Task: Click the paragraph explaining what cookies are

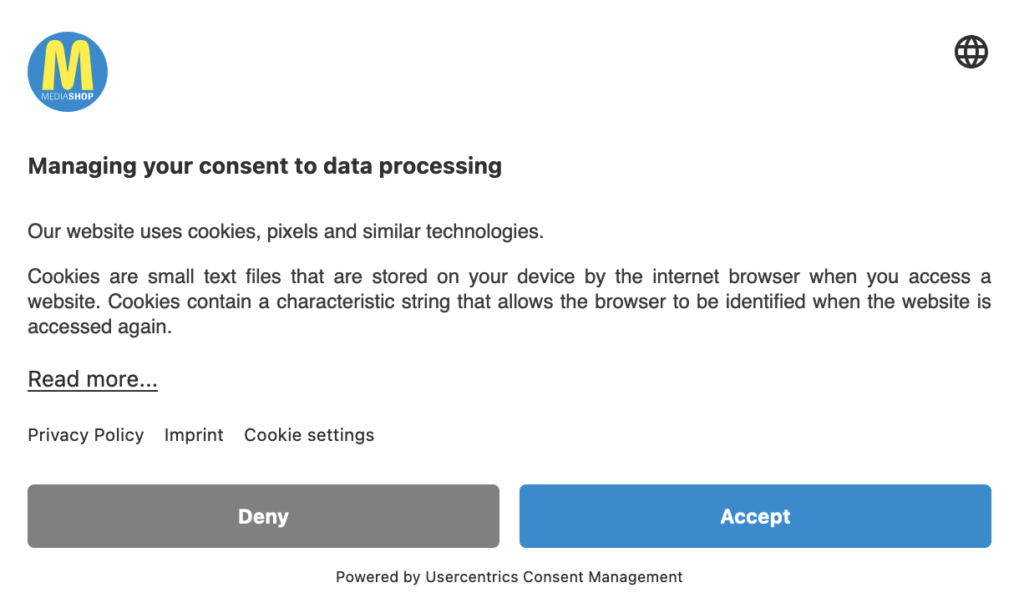Action: (509, 301)
